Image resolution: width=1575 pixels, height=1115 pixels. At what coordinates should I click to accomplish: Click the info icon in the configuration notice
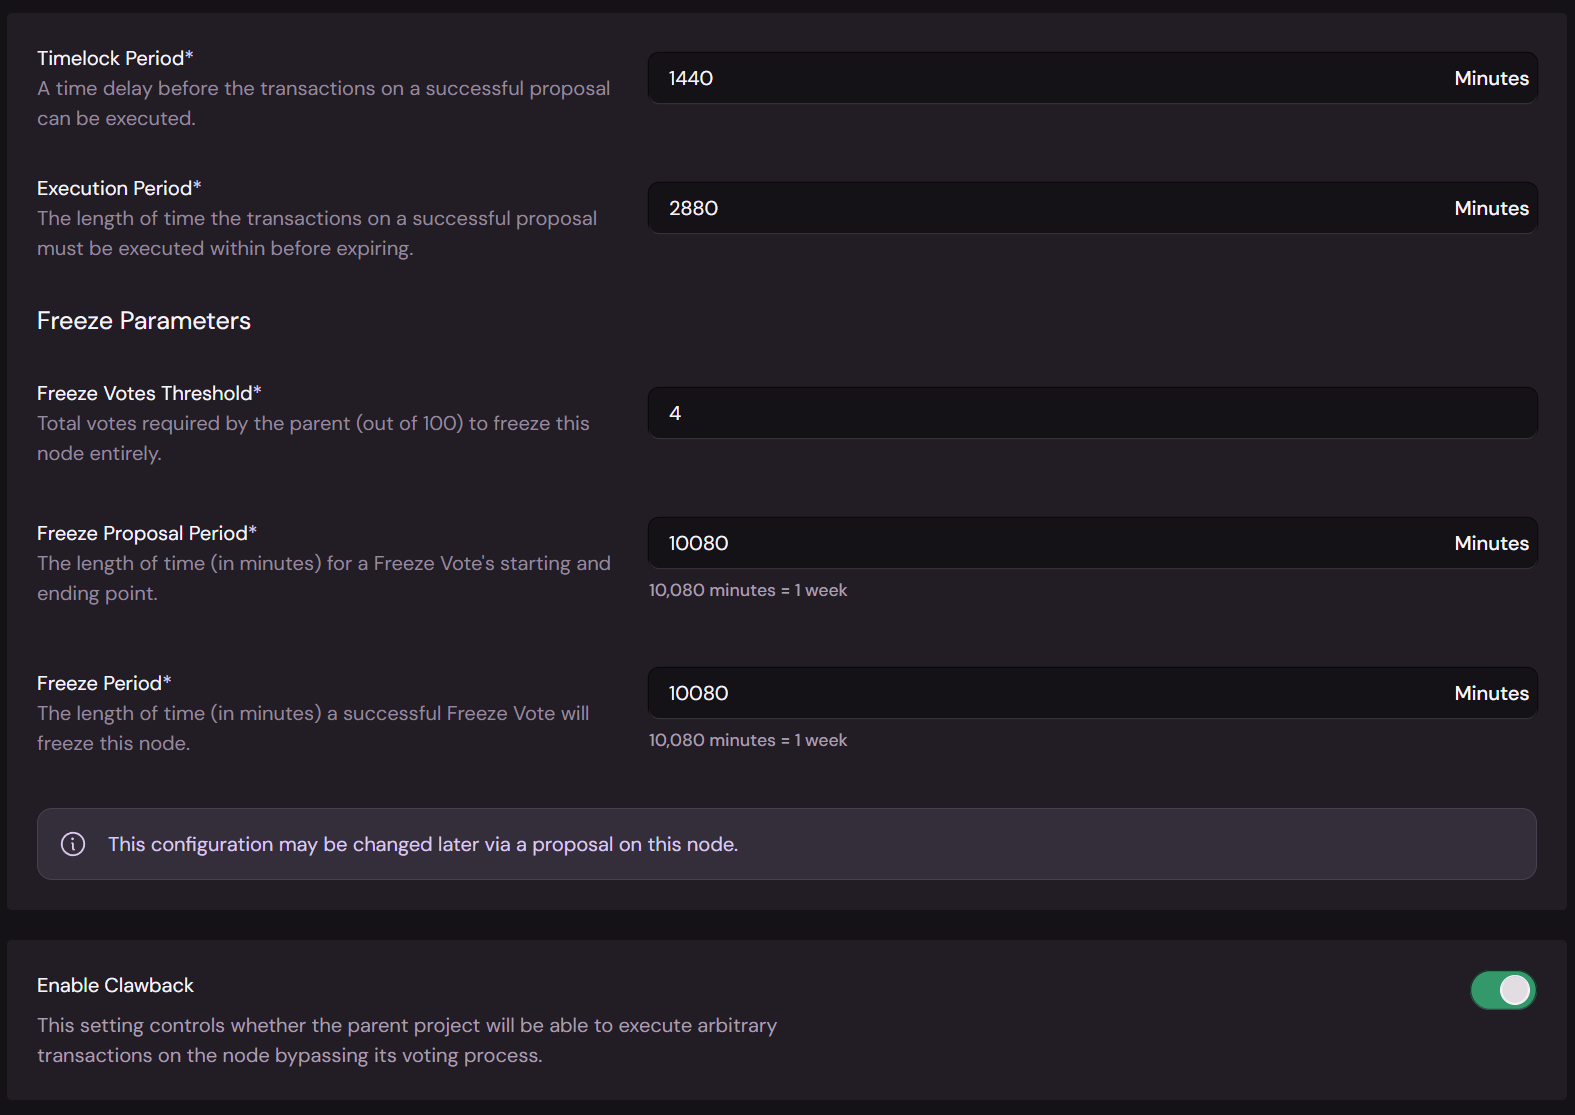(x=73, y=844)
